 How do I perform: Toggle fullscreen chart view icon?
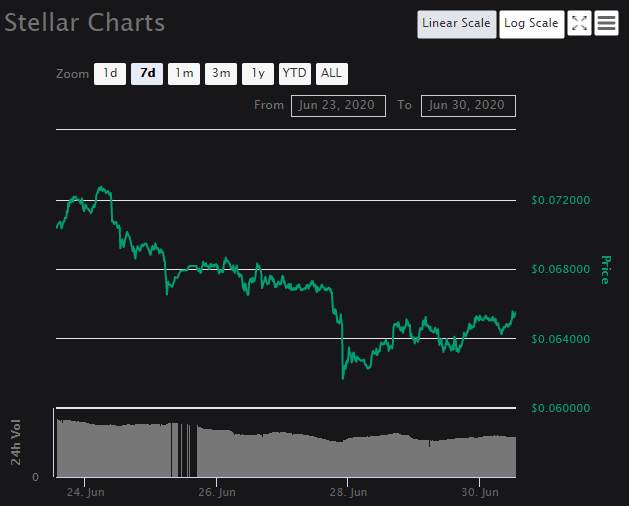(x=579, y=23)
